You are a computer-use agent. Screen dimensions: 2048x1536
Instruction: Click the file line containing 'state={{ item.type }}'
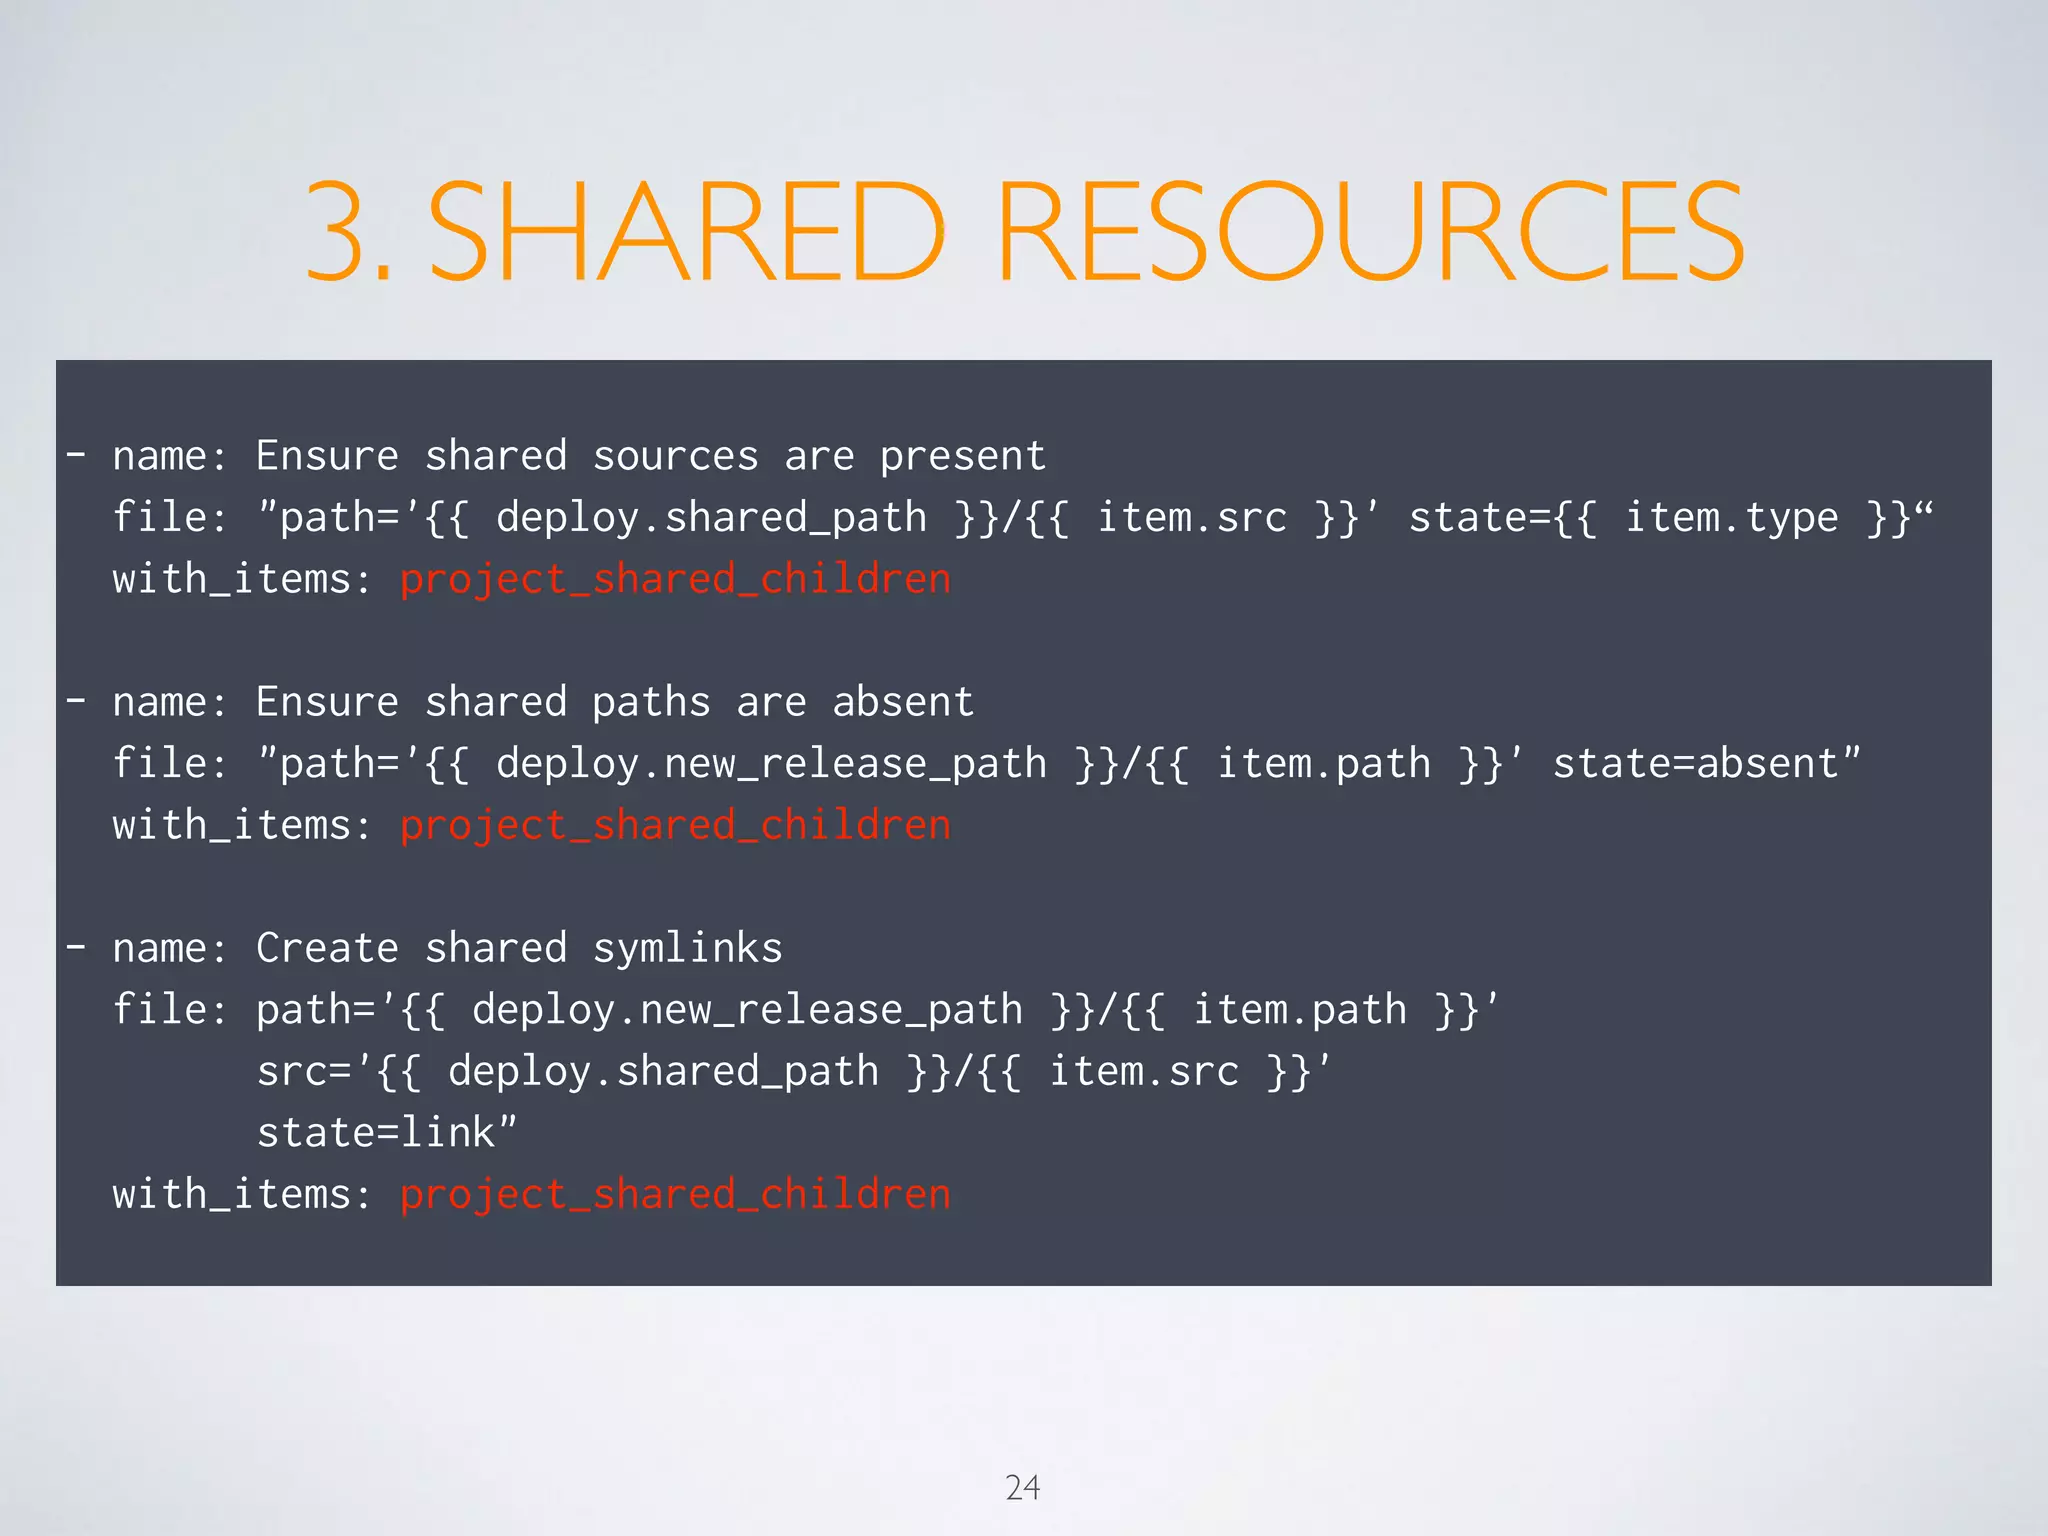coord(1023,518)
